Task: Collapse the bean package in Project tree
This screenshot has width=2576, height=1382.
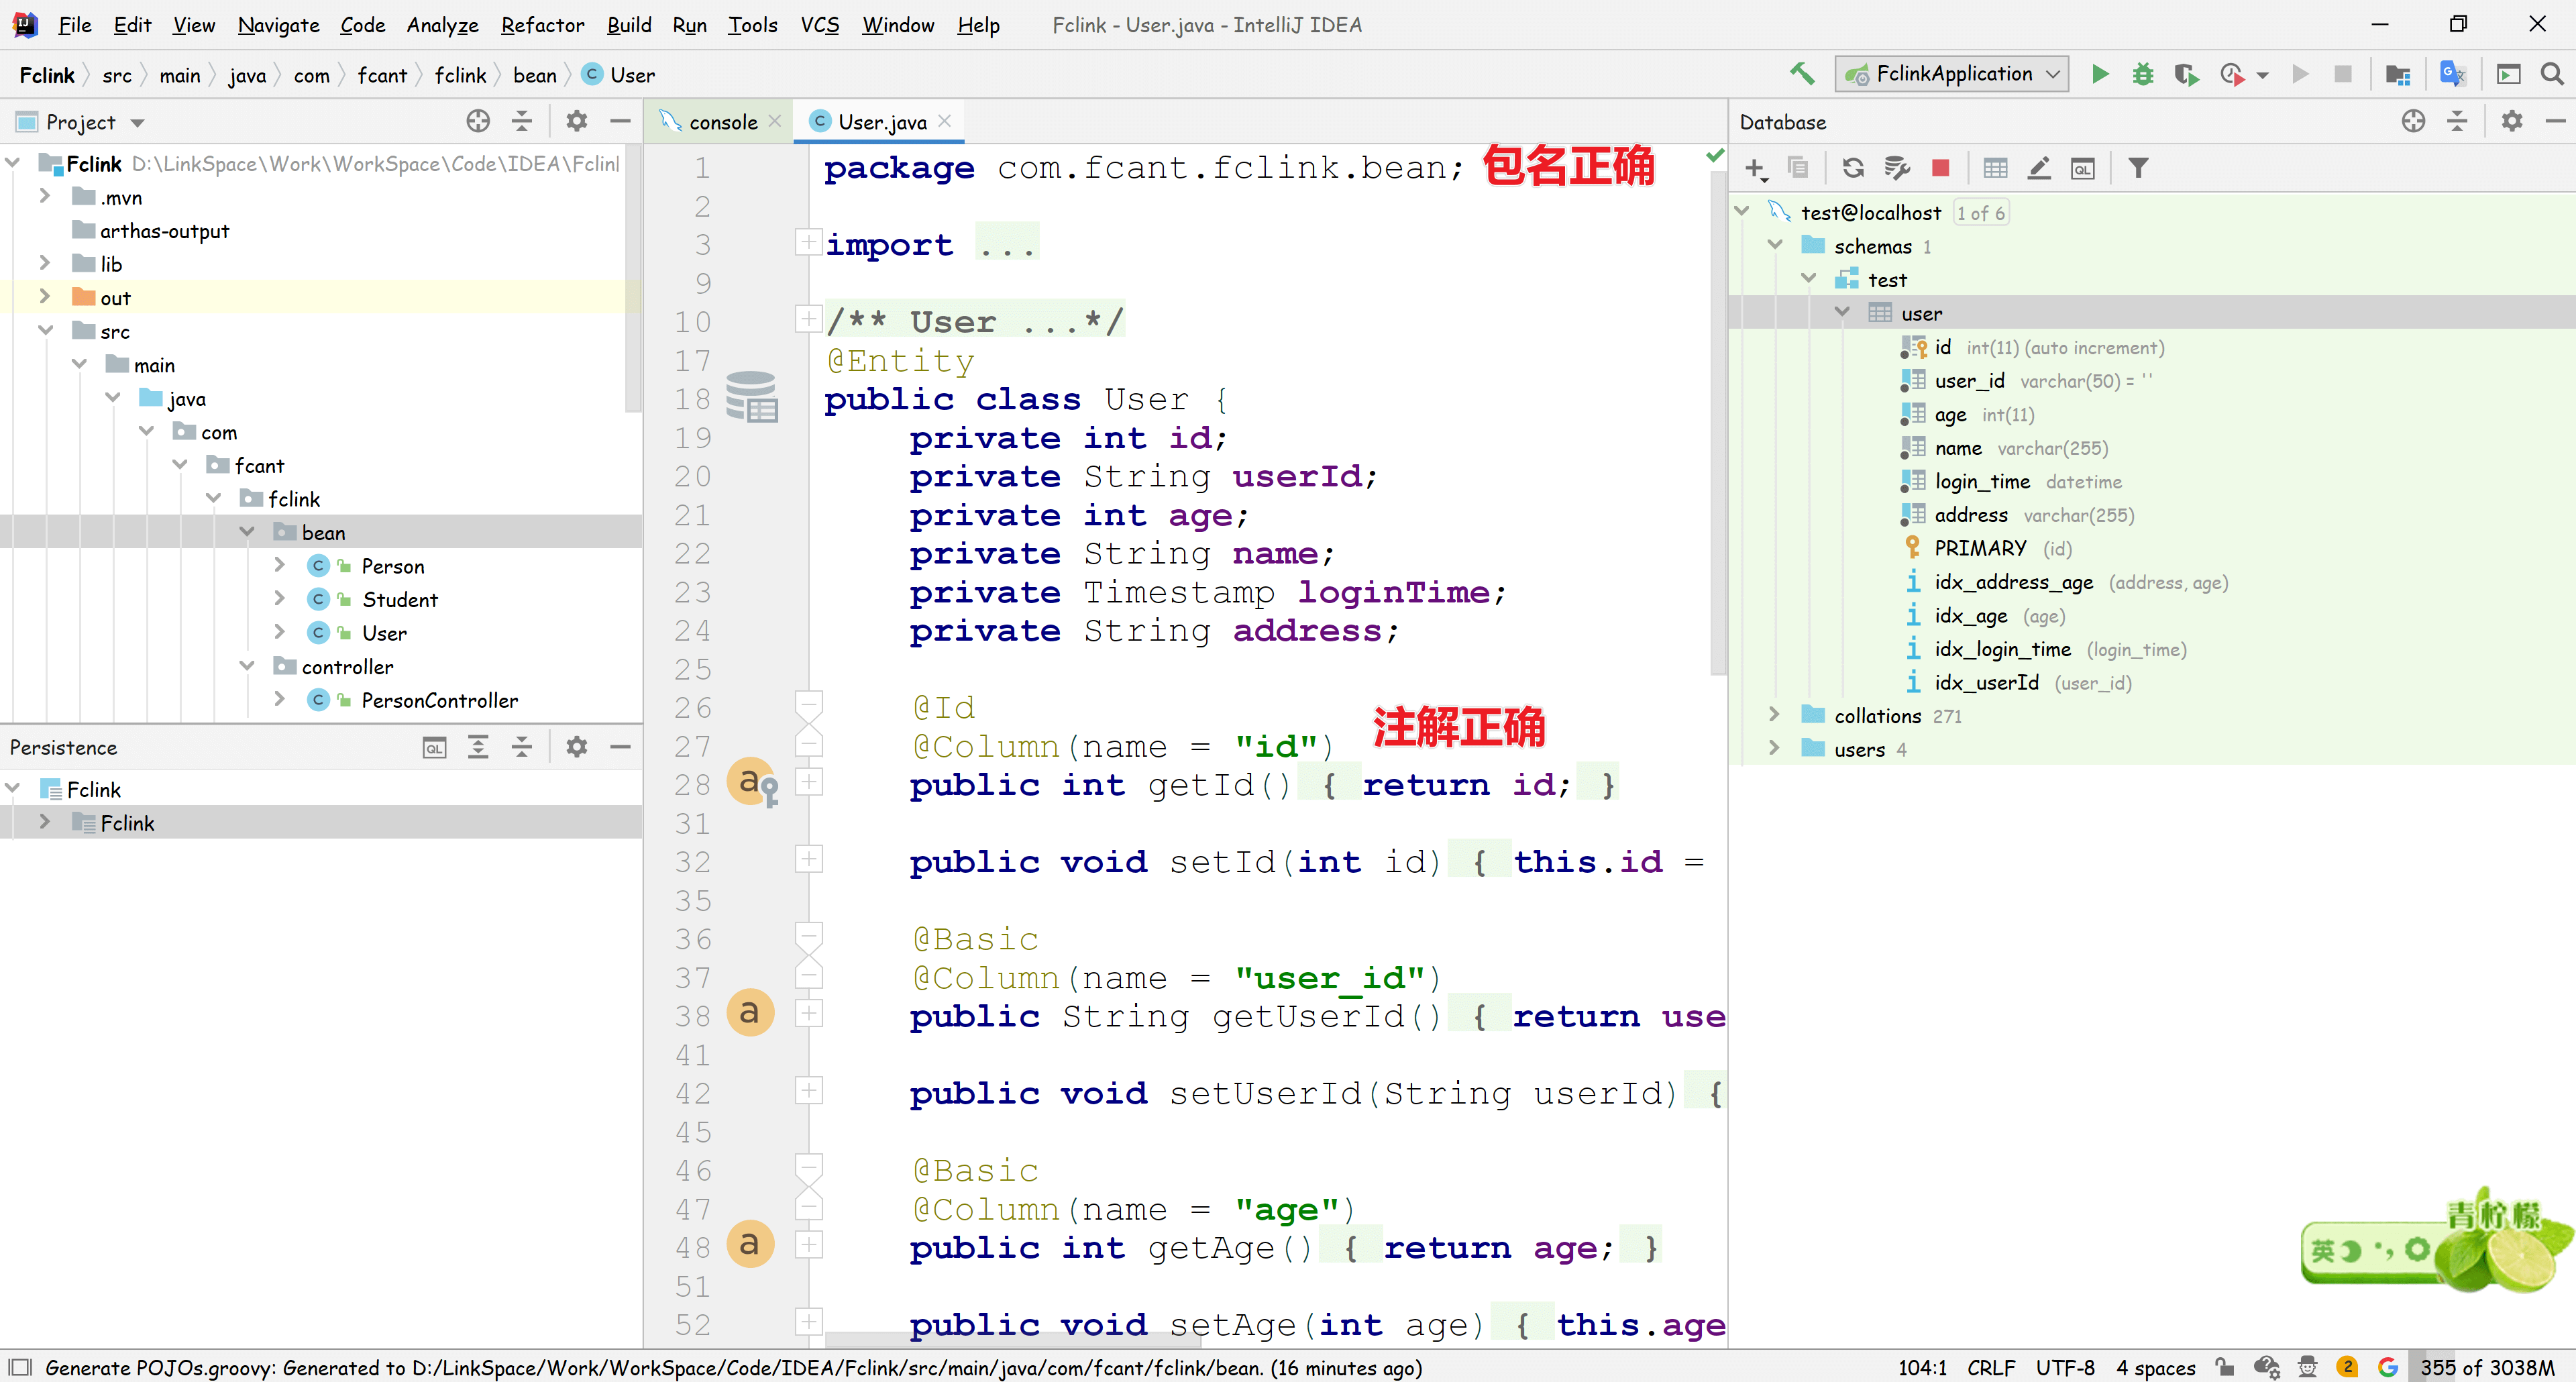Action: pyautogui.click(x=247, y=532)
